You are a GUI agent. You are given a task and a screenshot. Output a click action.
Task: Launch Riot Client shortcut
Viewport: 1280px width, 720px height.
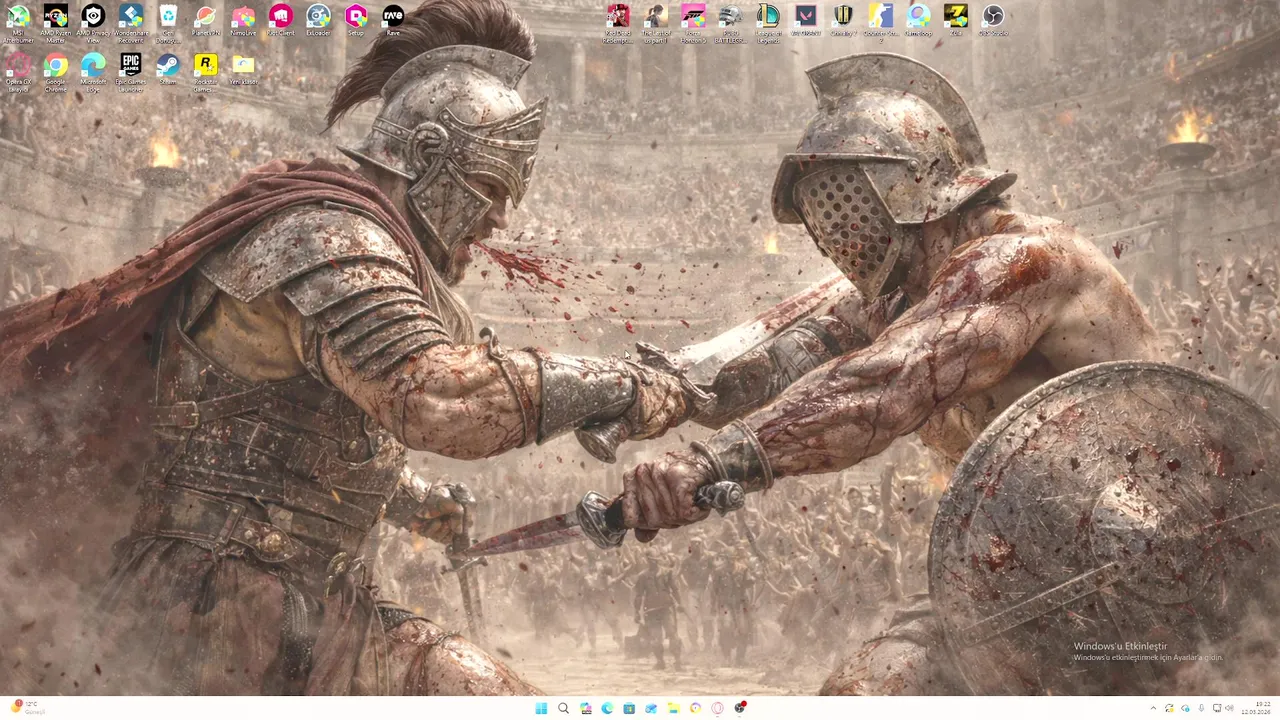coord(281,20)
